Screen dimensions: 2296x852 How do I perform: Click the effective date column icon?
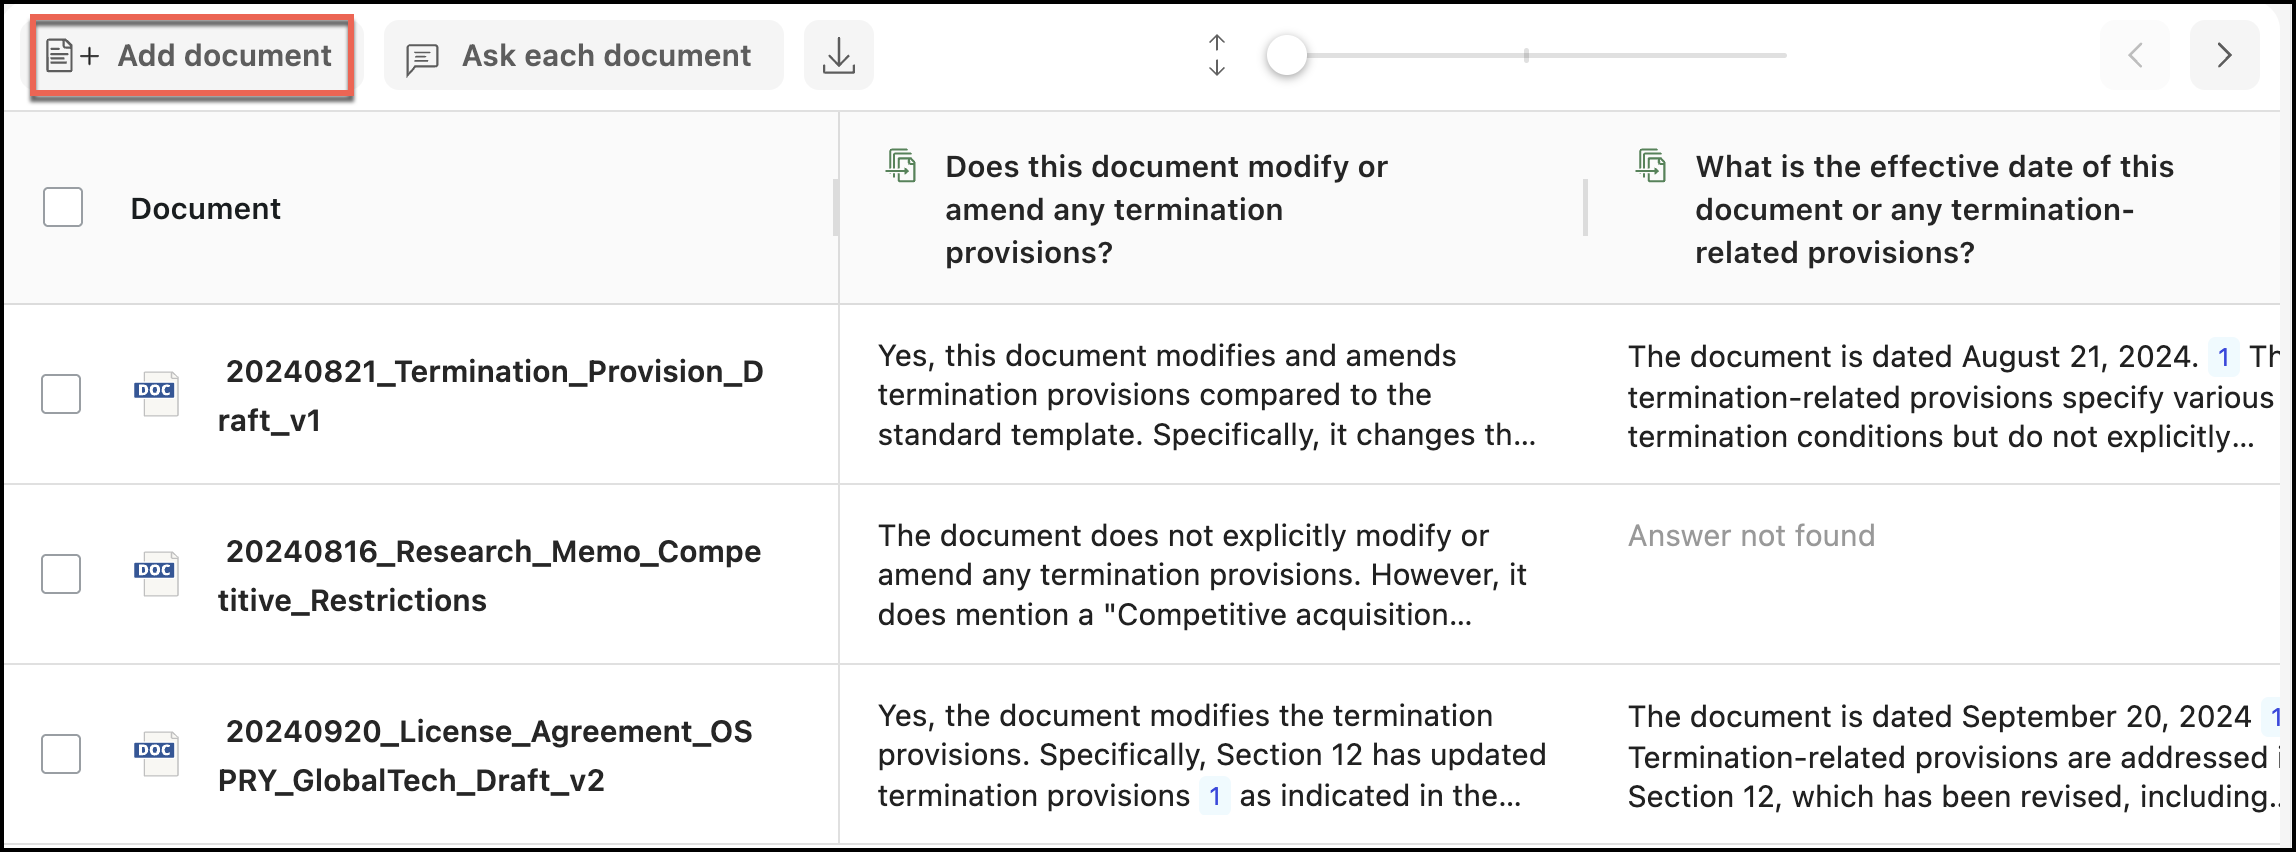(x=1651, y=166)
